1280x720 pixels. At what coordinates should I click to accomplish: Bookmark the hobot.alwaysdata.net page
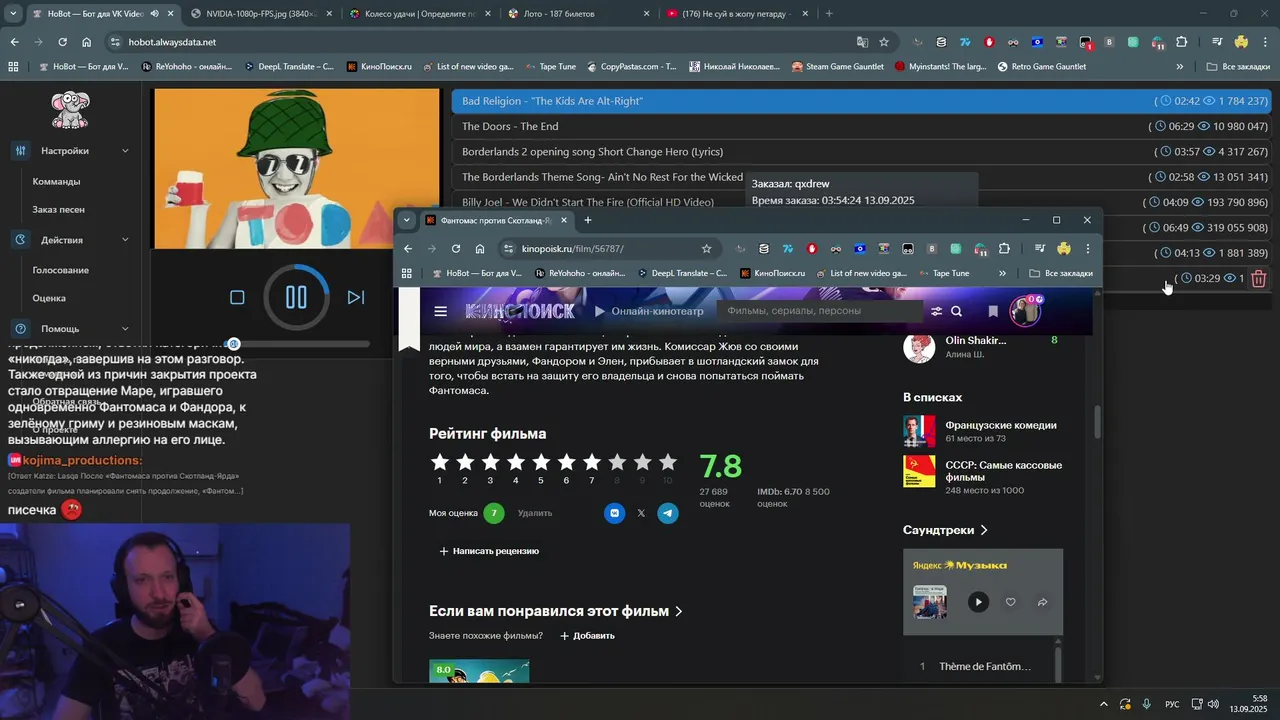point(884,42)
